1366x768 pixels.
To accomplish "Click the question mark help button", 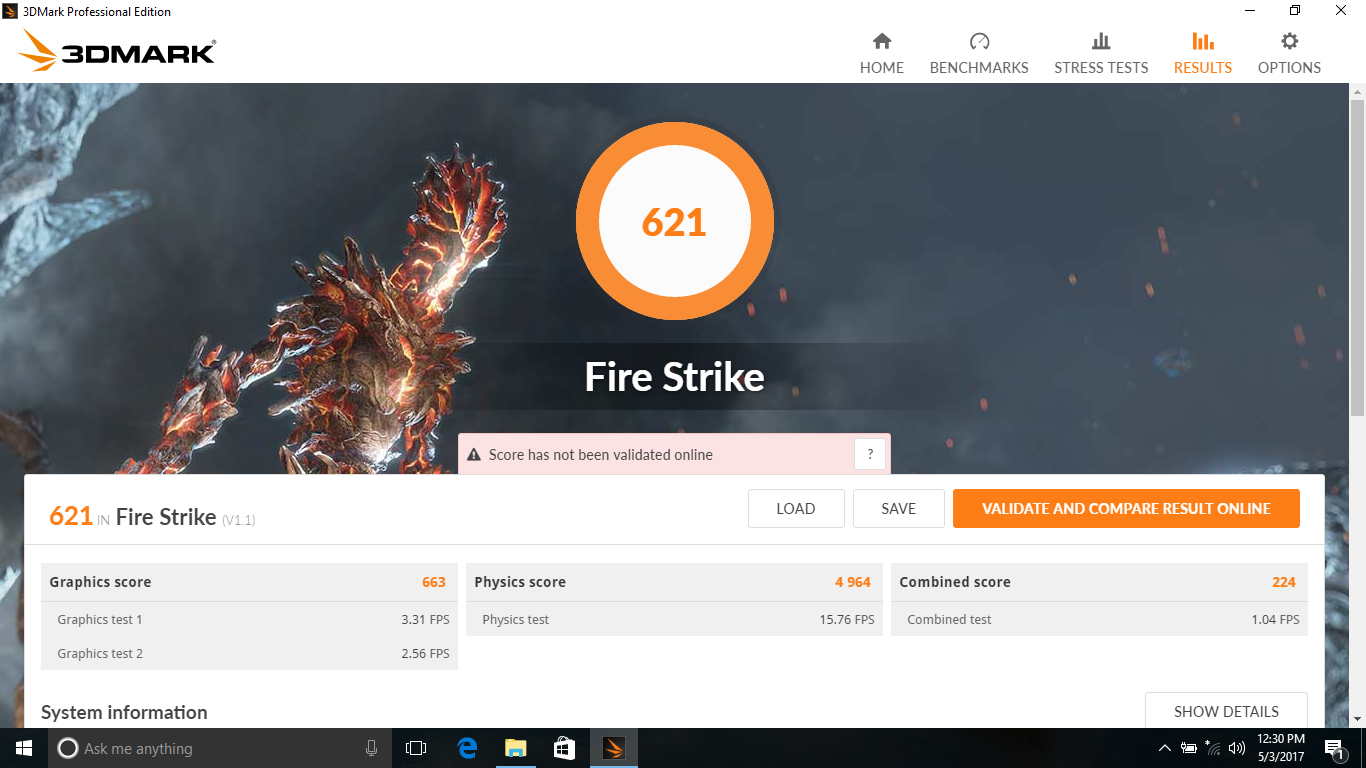I will coord(870,454).
